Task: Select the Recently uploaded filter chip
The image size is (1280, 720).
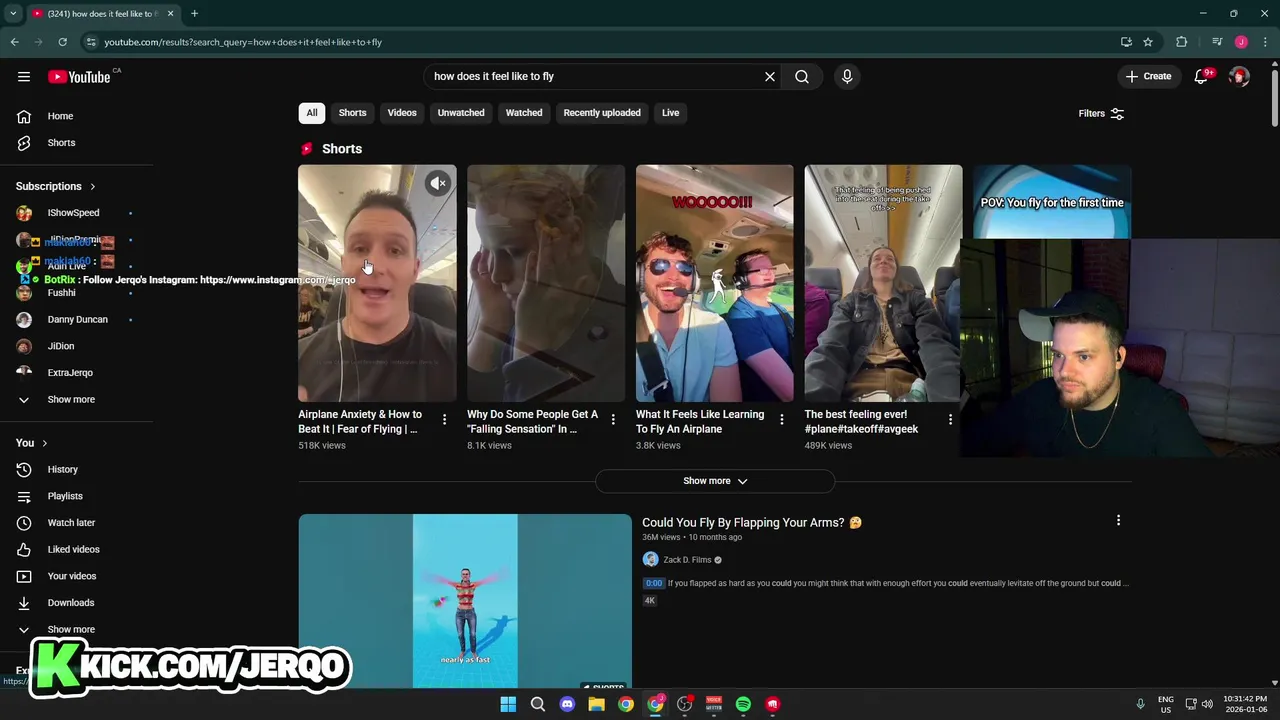Action: [602, 113]
